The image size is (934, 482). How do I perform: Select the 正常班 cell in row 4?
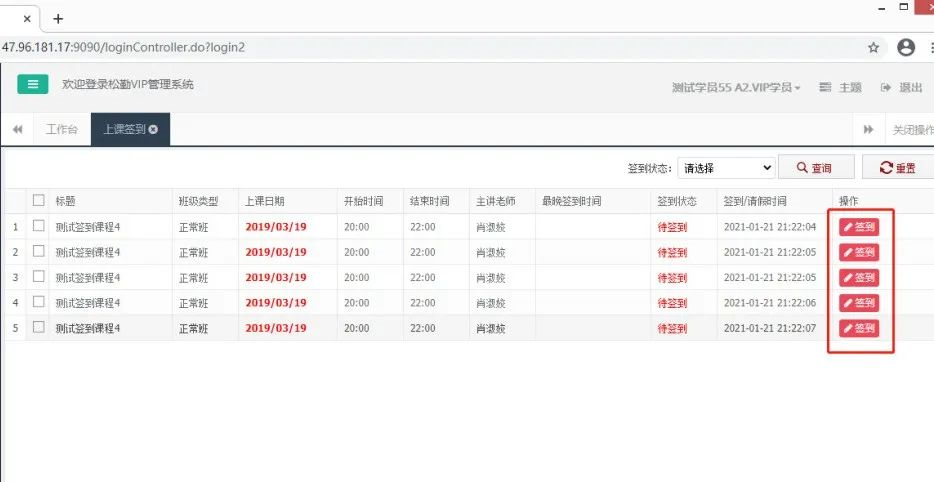[x=194, y=303]
